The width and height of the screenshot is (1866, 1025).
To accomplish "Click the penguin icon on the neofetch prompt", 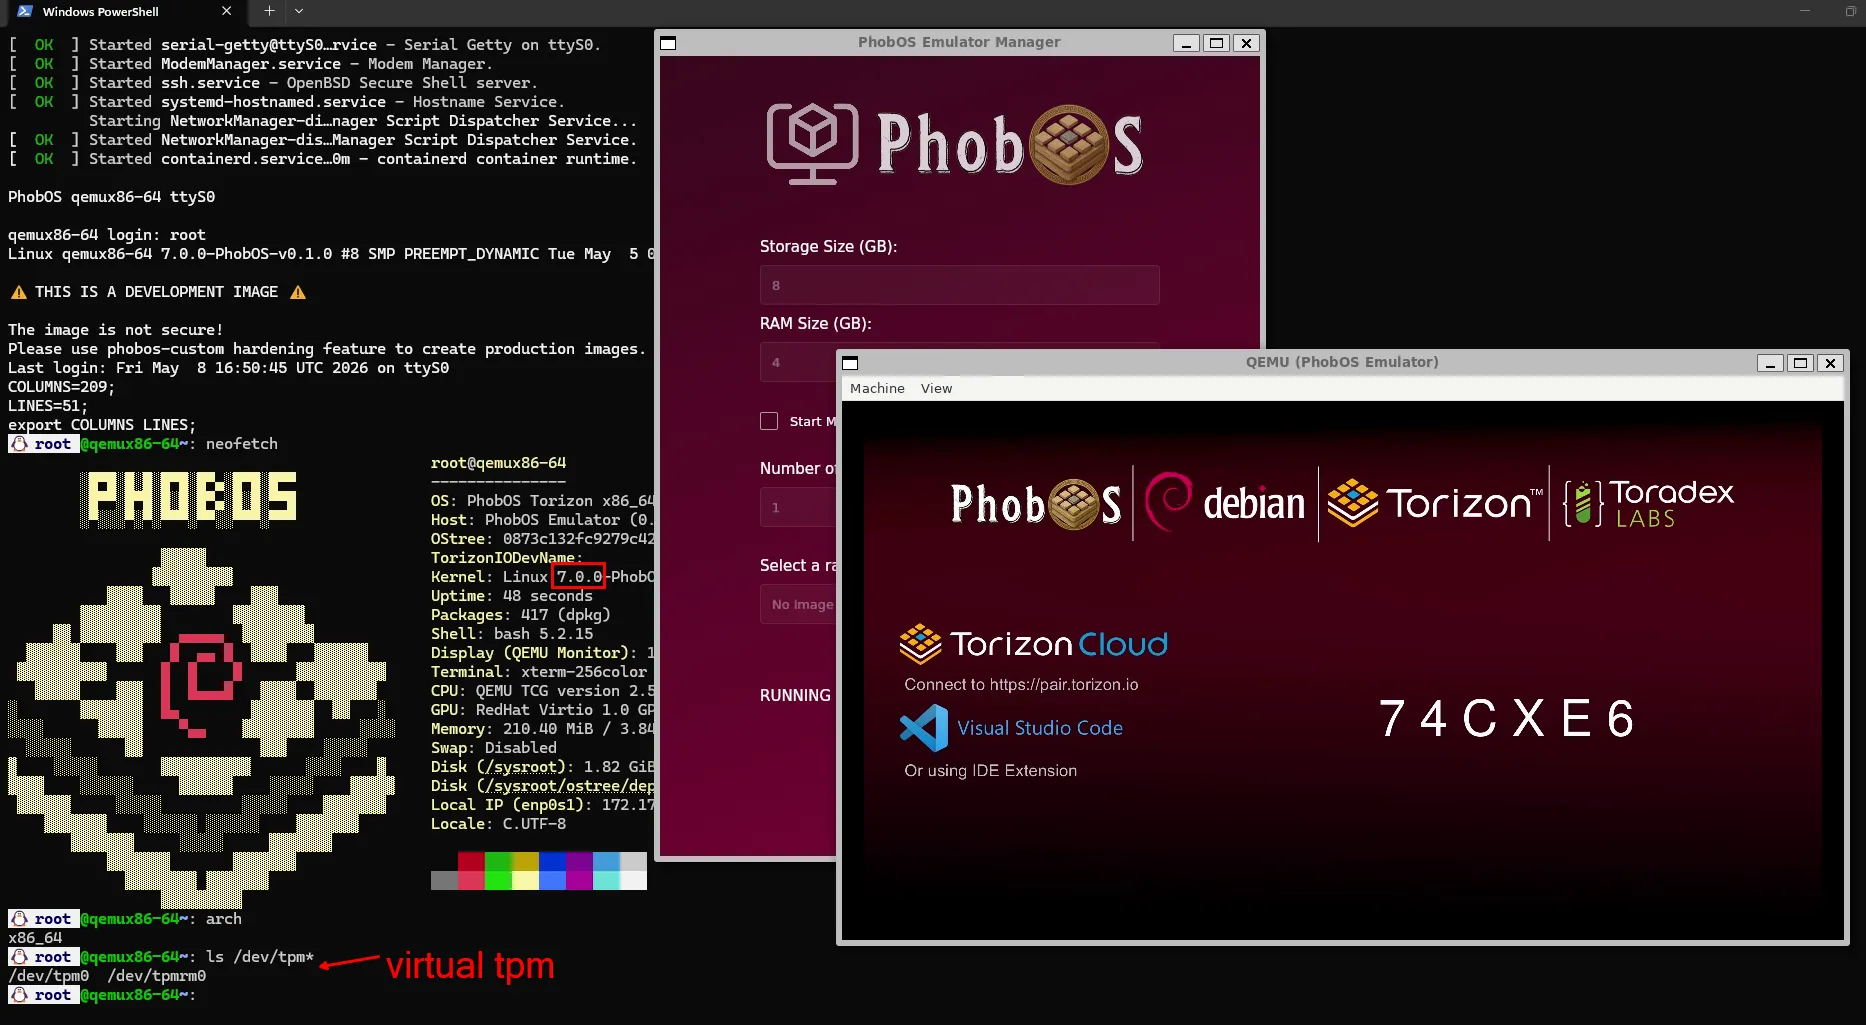I will (19, 444).
